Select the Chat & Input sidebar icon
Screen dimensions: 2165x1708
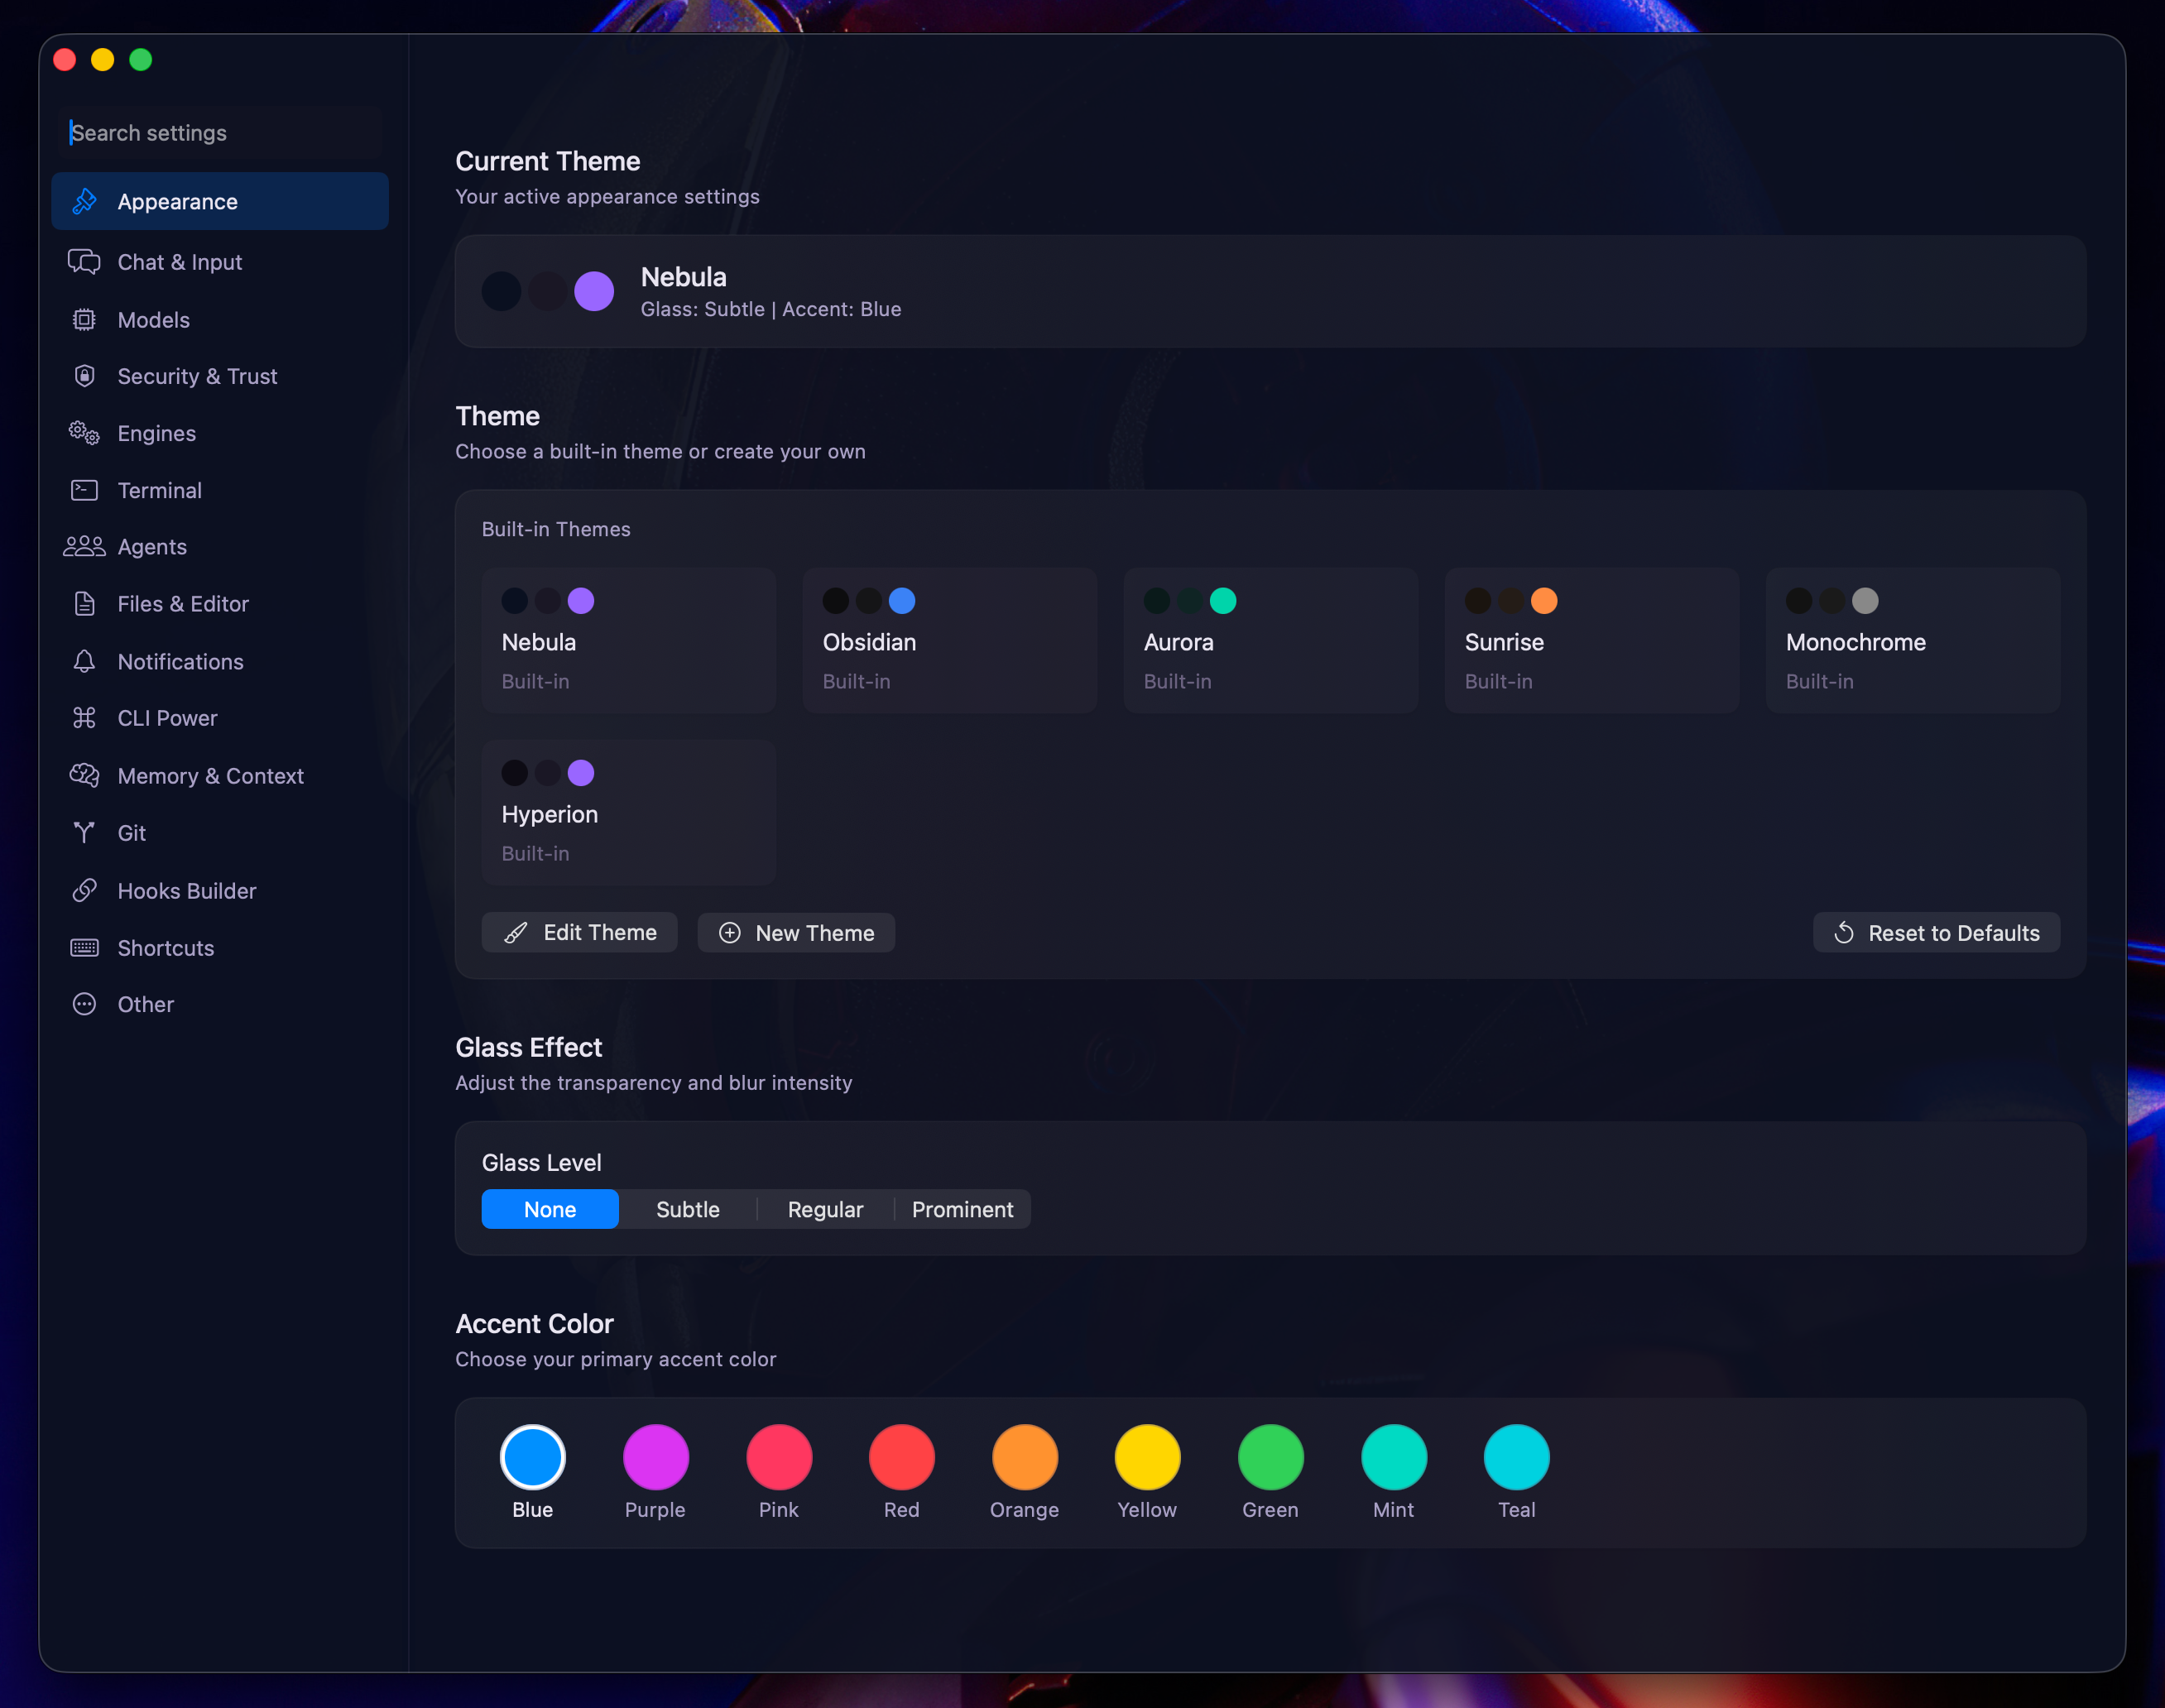pos(85,262)
